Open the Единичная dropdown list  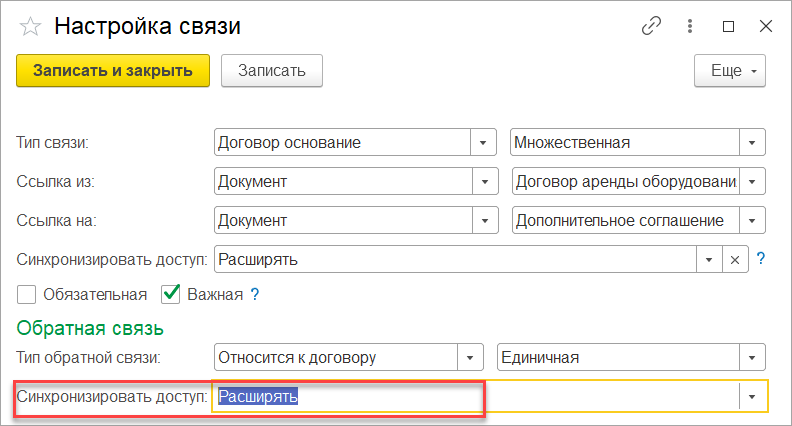click(752, 357)
